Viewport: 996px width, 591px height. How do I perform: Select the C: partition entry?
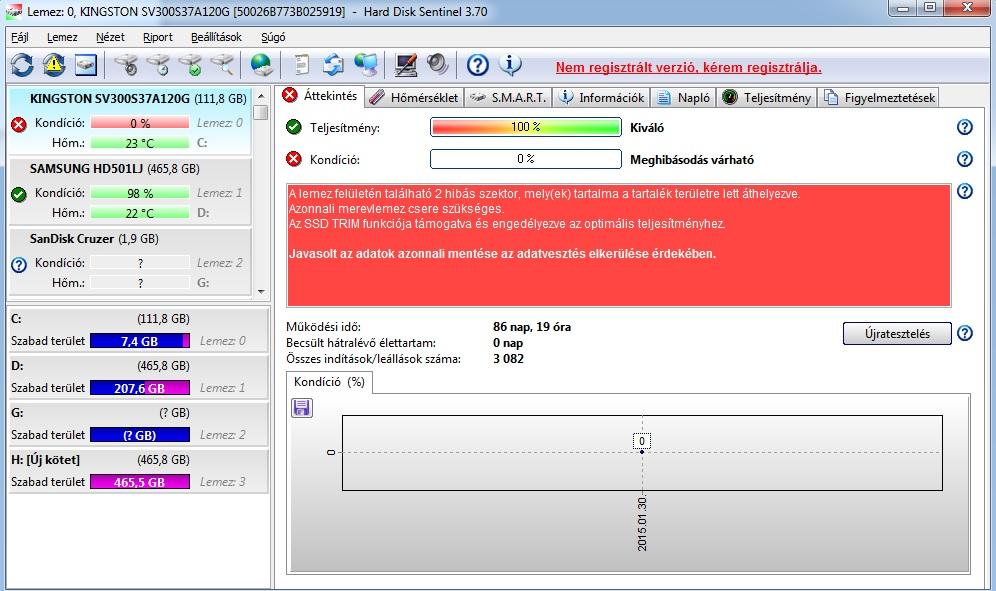click(x=138, y=330)
